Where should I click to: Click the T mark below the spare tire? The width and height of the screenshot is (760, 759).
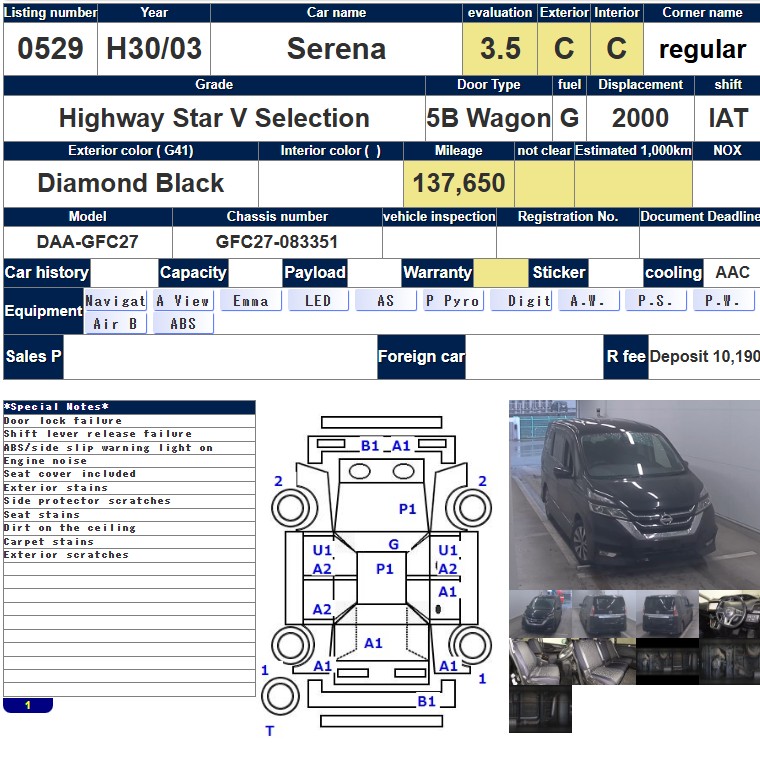tap(269, 731)
